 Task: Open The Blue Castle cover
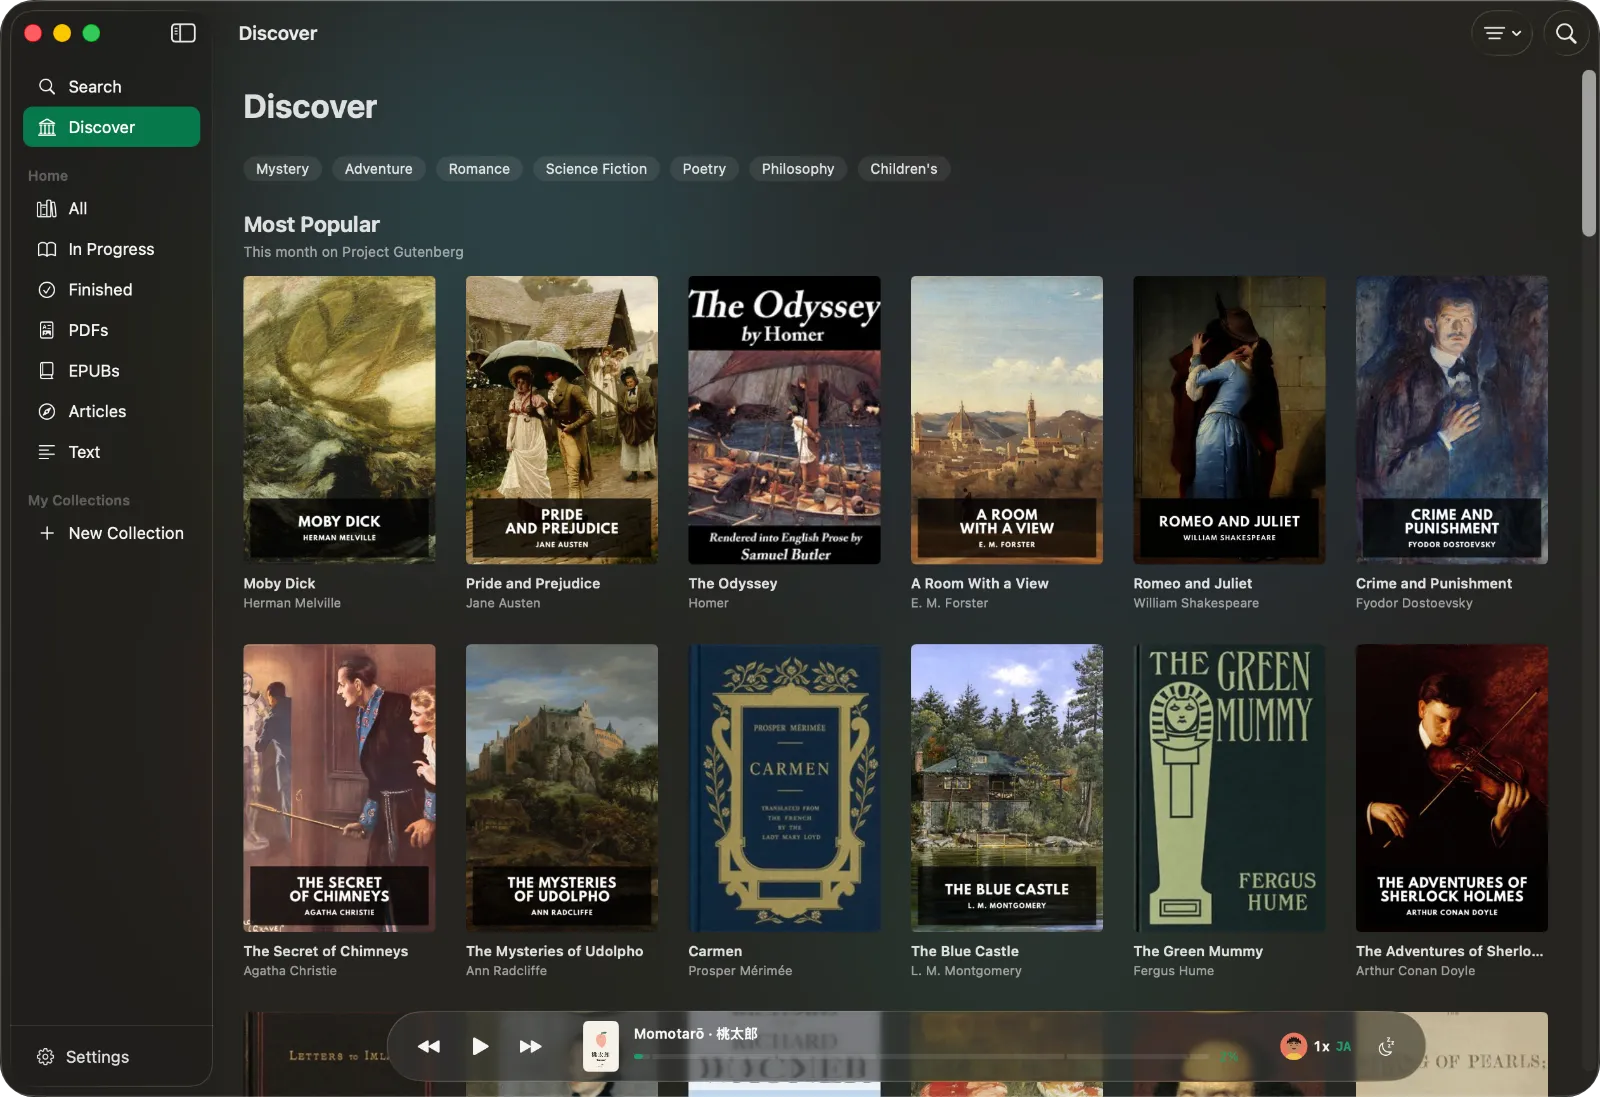(x=1007, y=788)
